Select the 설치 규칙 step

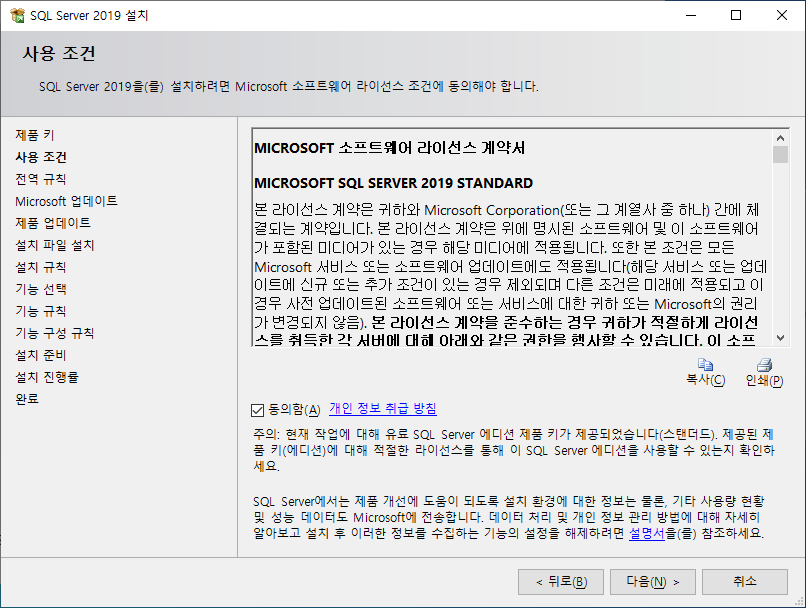(41, 267)
